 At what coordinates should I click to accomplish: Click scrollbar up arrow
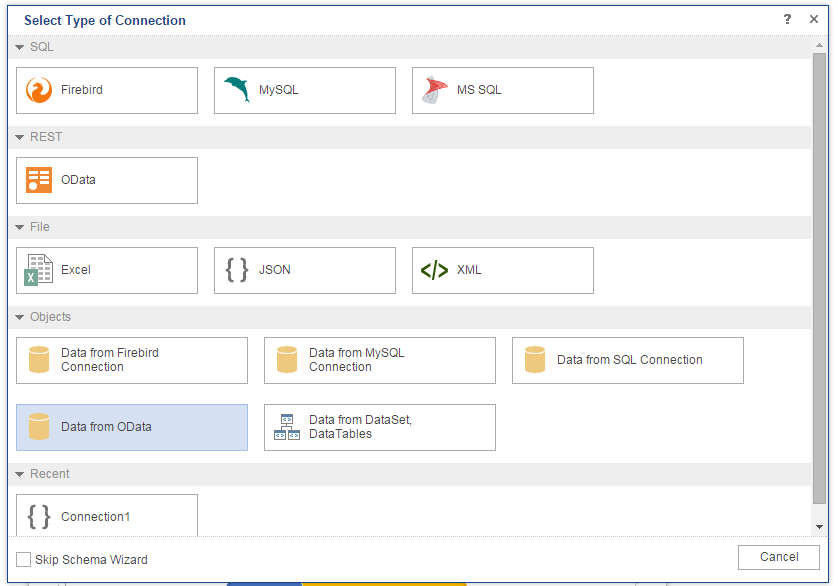pos(819,45)
